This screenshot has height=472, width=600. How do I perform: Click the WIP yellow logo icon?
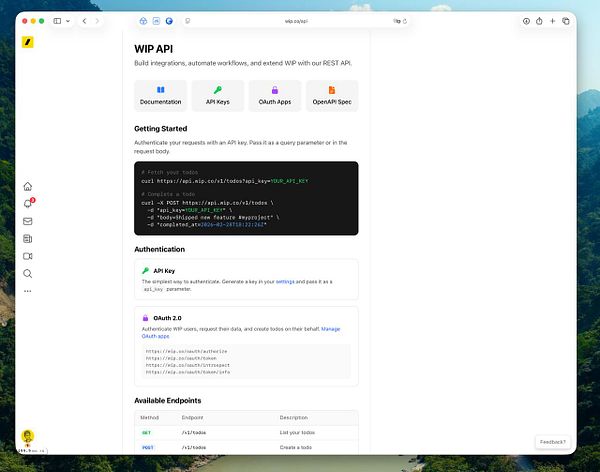(28, 42)
